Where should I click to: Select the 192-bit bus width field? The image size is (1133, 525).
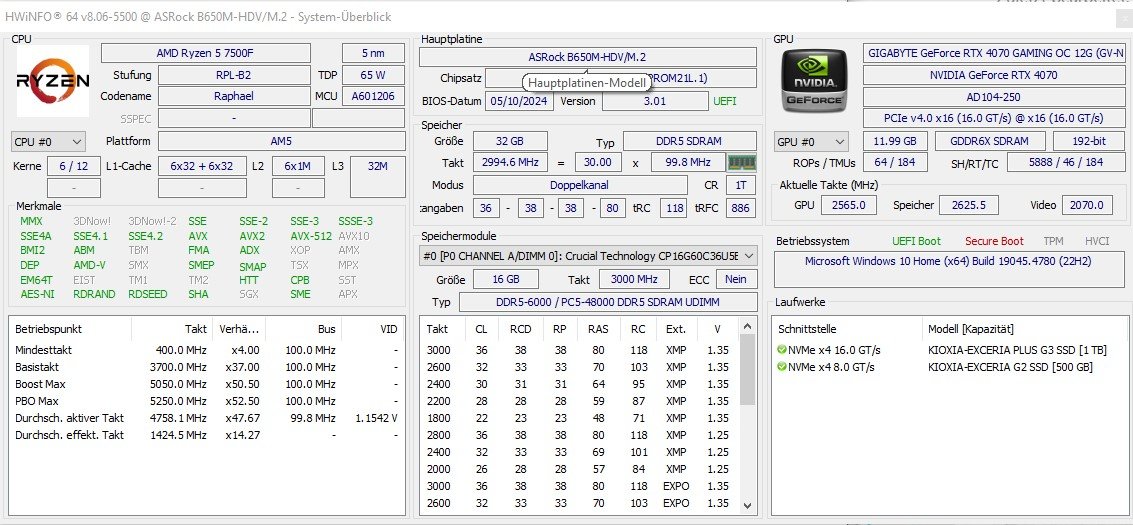click(x=1088, y=142)
